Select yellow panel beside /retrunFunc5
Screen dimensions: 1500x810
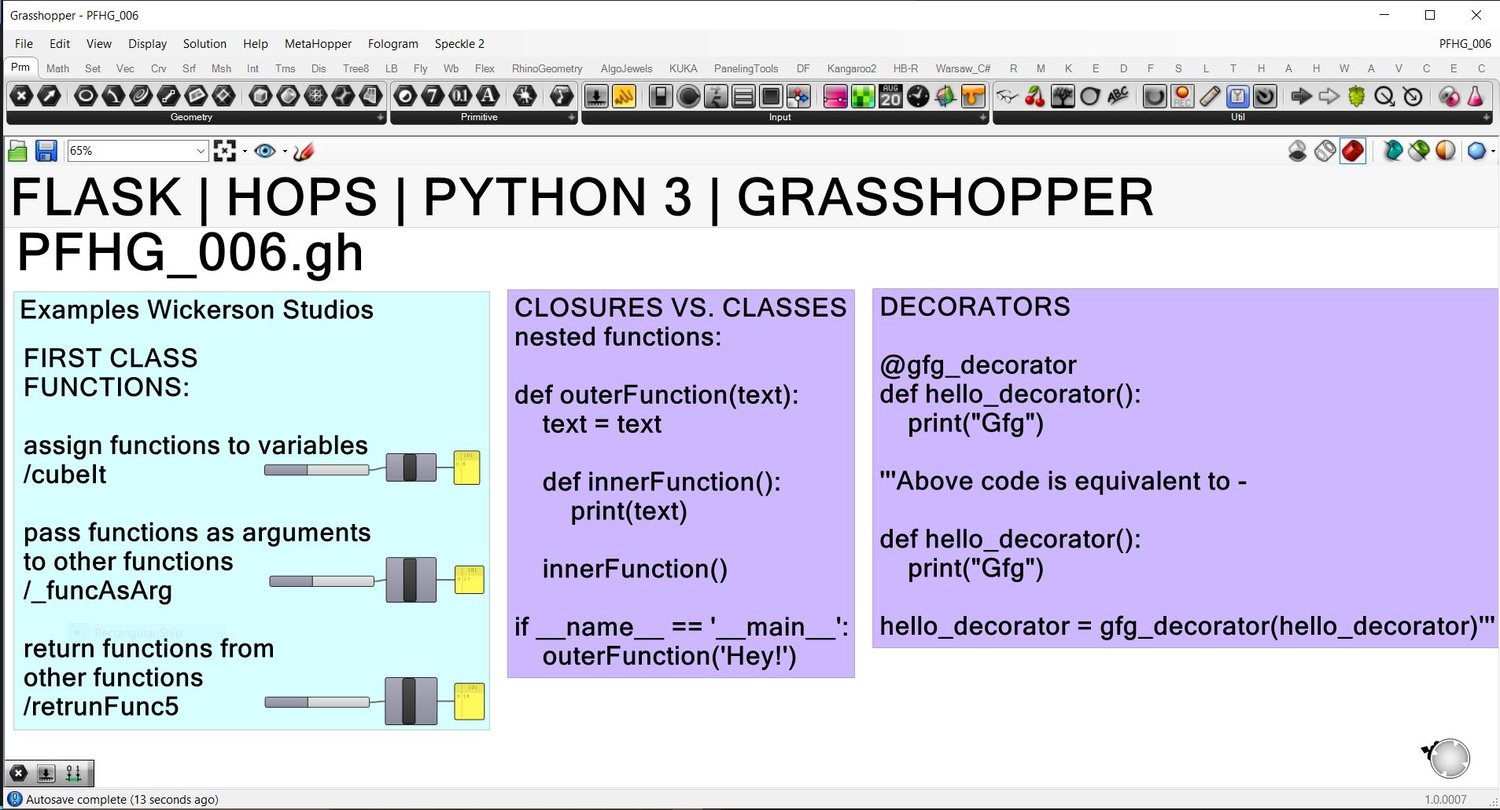click(x=470, y=701)
